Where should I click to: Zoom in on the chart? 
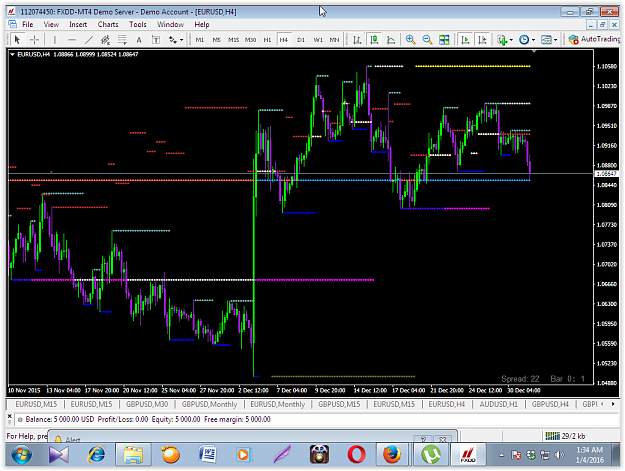[410, 39]
